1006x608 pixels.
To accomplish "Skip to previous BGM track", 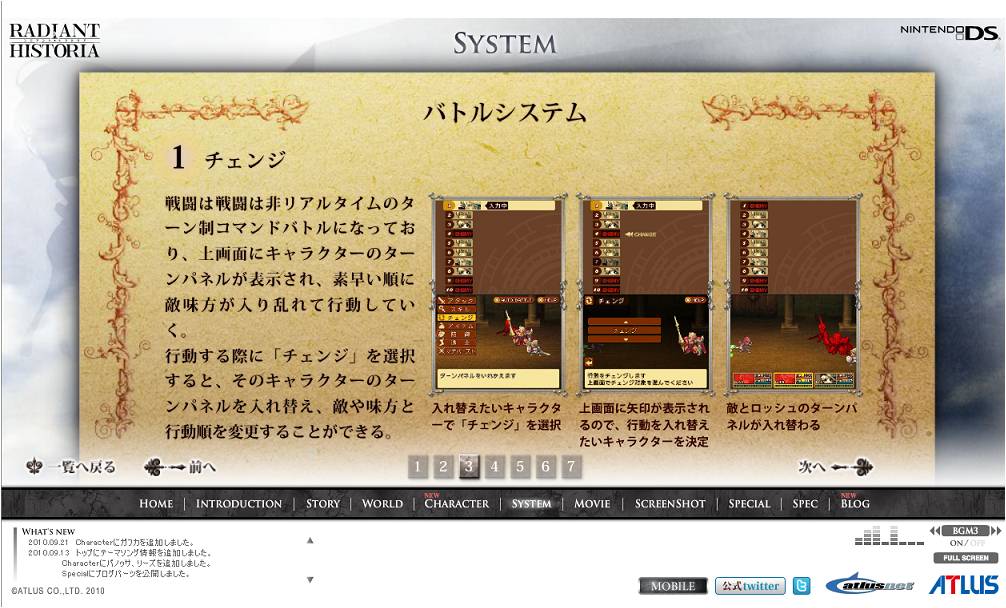I will pyautogui.click(x=935, y=530).
